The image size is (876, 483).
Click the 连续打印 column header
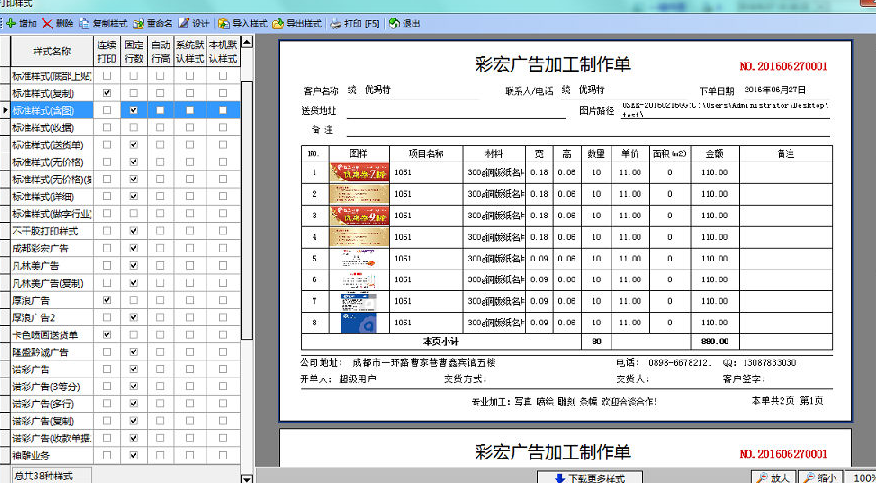[107, 51]
